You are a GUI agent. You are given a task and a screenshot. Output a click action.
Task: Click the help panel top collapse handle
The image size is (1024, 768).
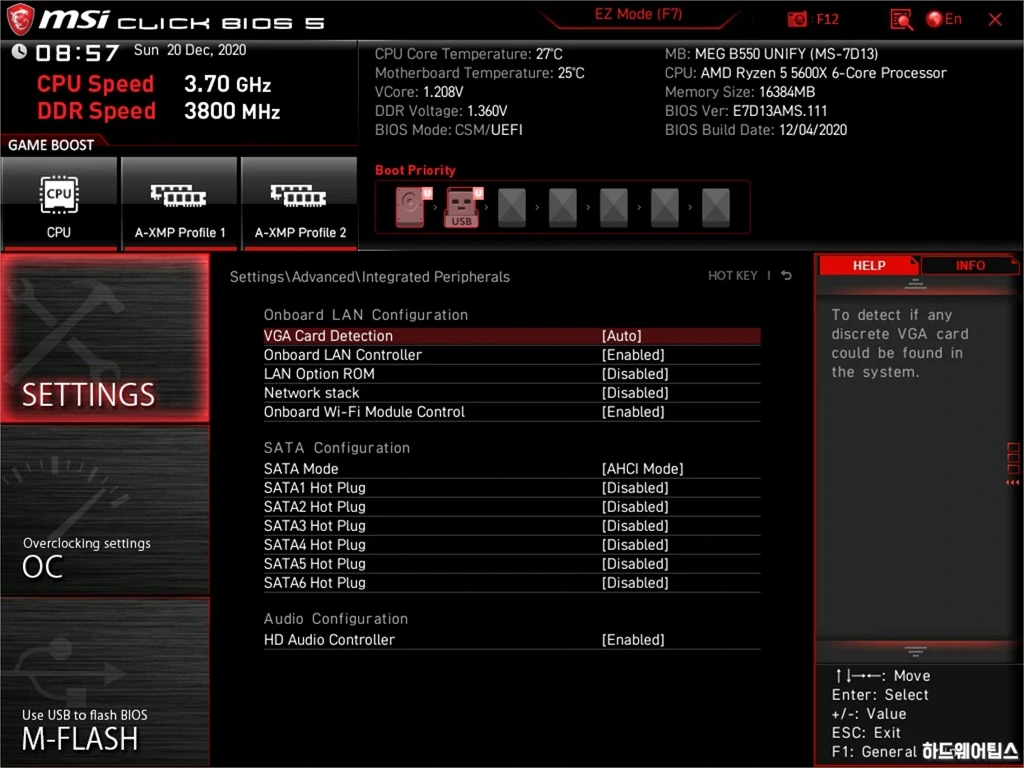(915, 283)
